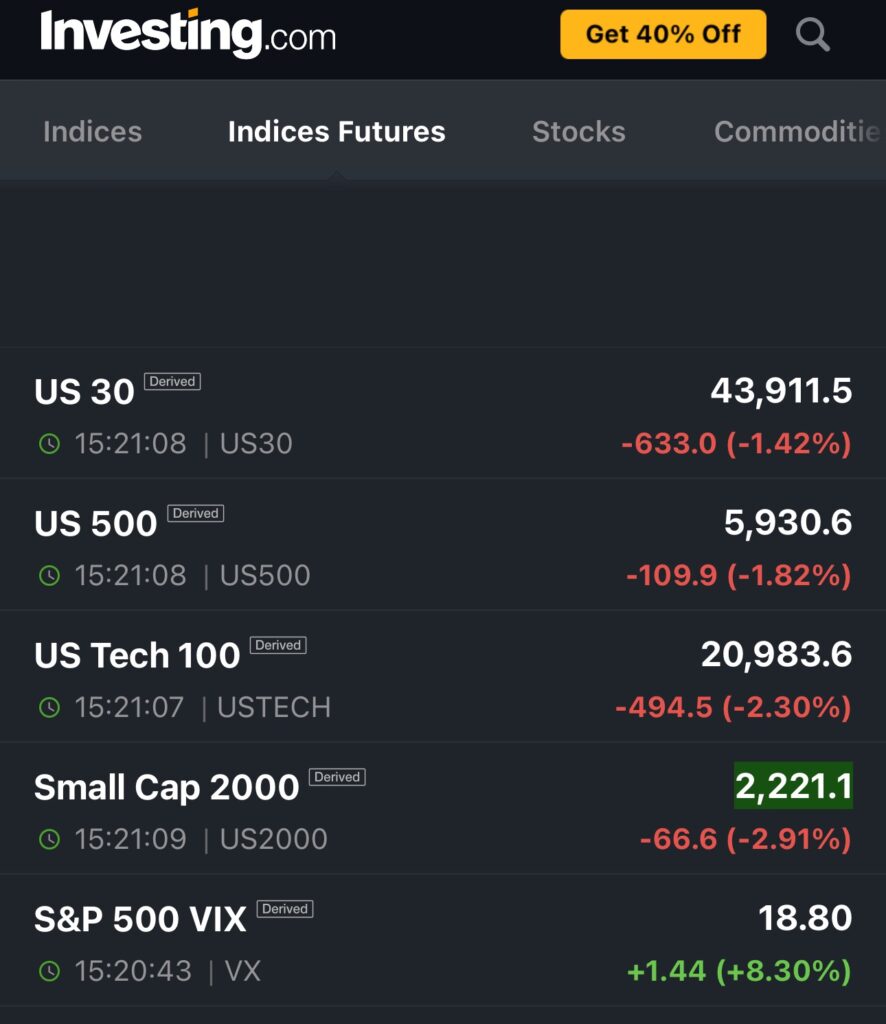The width and height of the screenshot is (886, 1024).
Task: Click the clock icon beside USTECH
Action: click(x=49, y=708)
